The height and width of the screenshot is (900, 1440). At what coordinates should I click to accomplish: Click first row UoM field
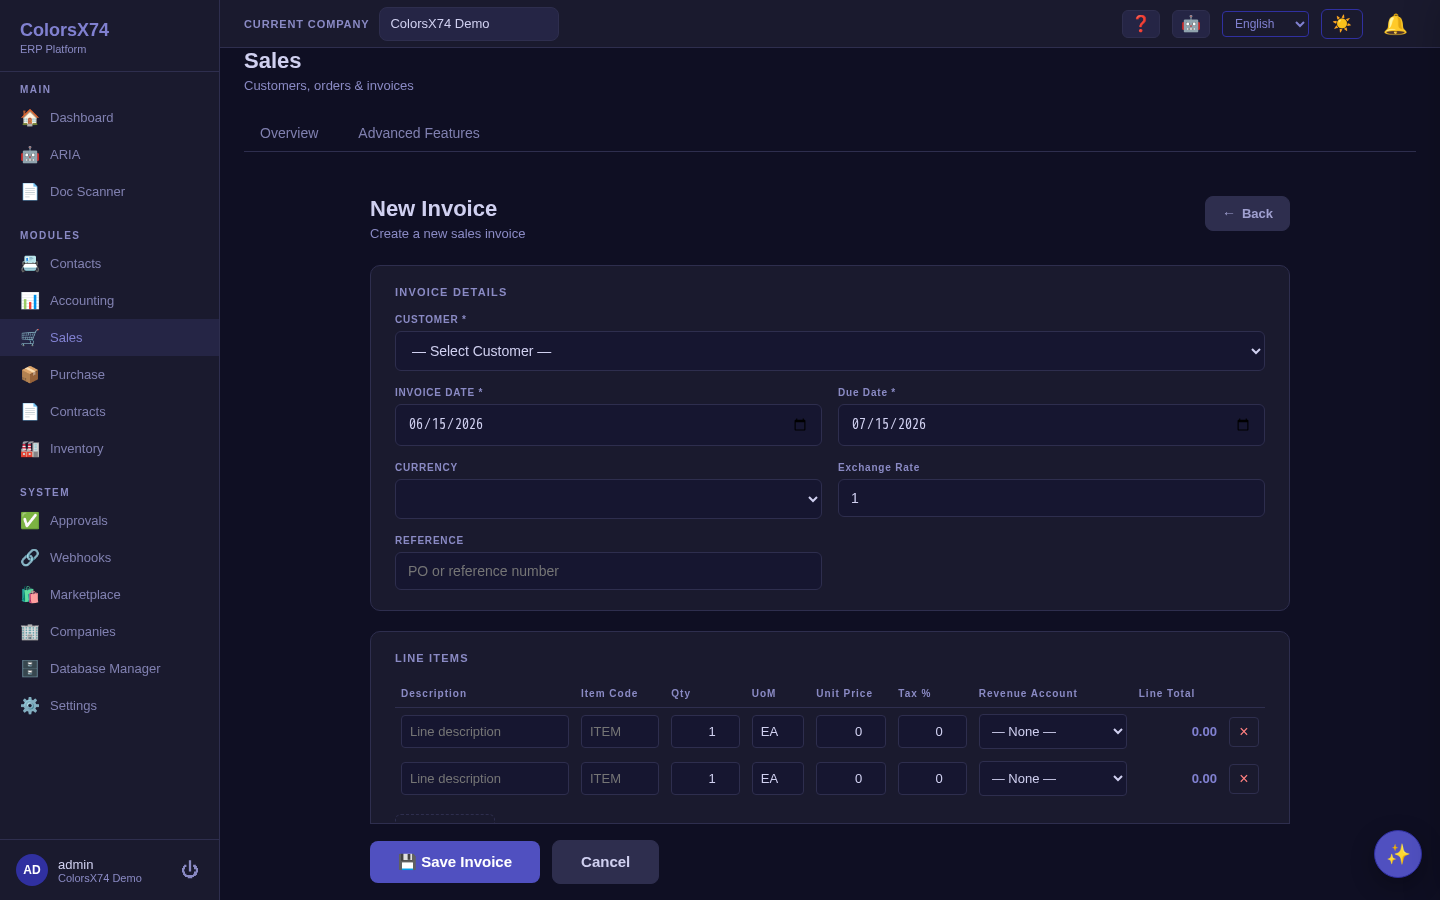tap(778, 732)
